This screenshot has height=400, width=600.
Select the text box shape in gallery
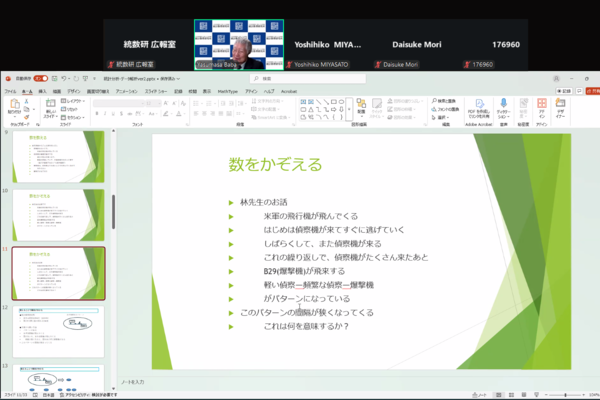(x=303, y=102)
